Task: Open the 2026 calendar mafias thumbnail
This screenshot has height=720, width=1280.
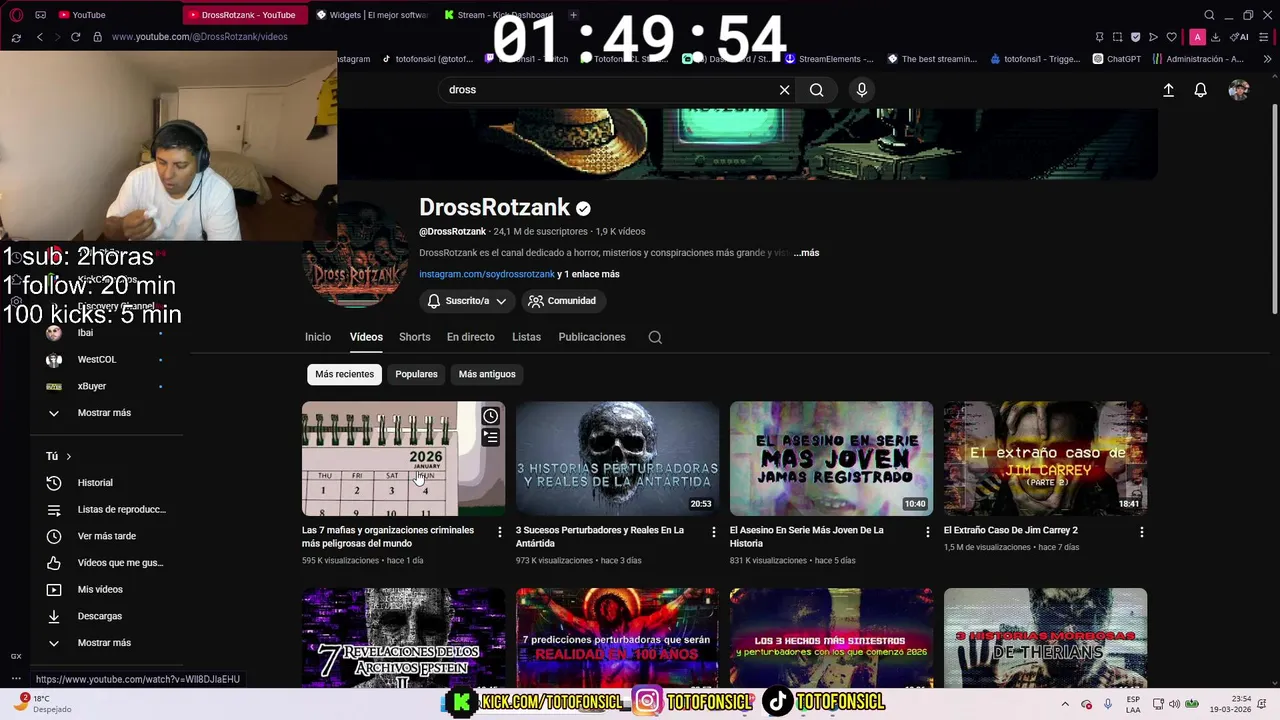Action: 403,459
